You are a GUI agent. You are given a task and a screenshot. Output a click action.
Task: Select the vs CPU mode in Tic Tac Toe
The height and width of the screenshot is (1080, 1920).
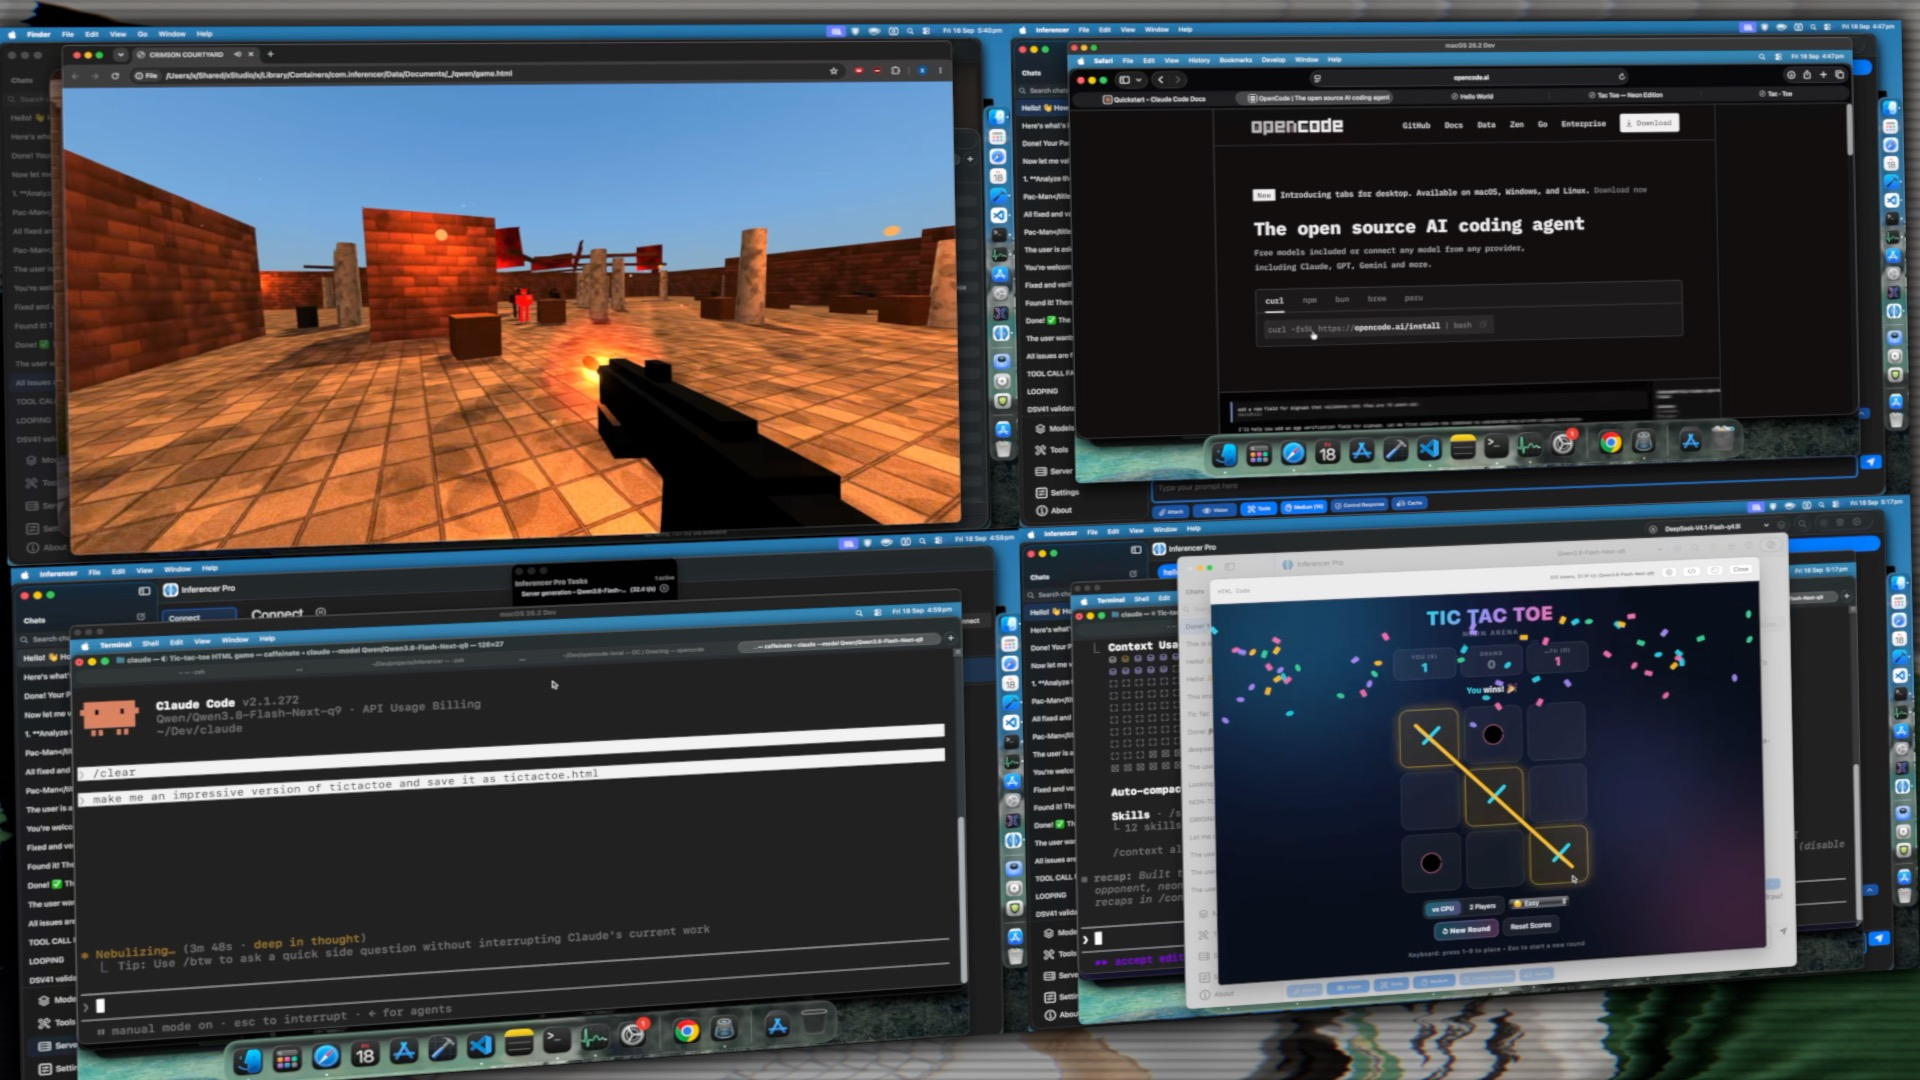[x=1442, y=908]
